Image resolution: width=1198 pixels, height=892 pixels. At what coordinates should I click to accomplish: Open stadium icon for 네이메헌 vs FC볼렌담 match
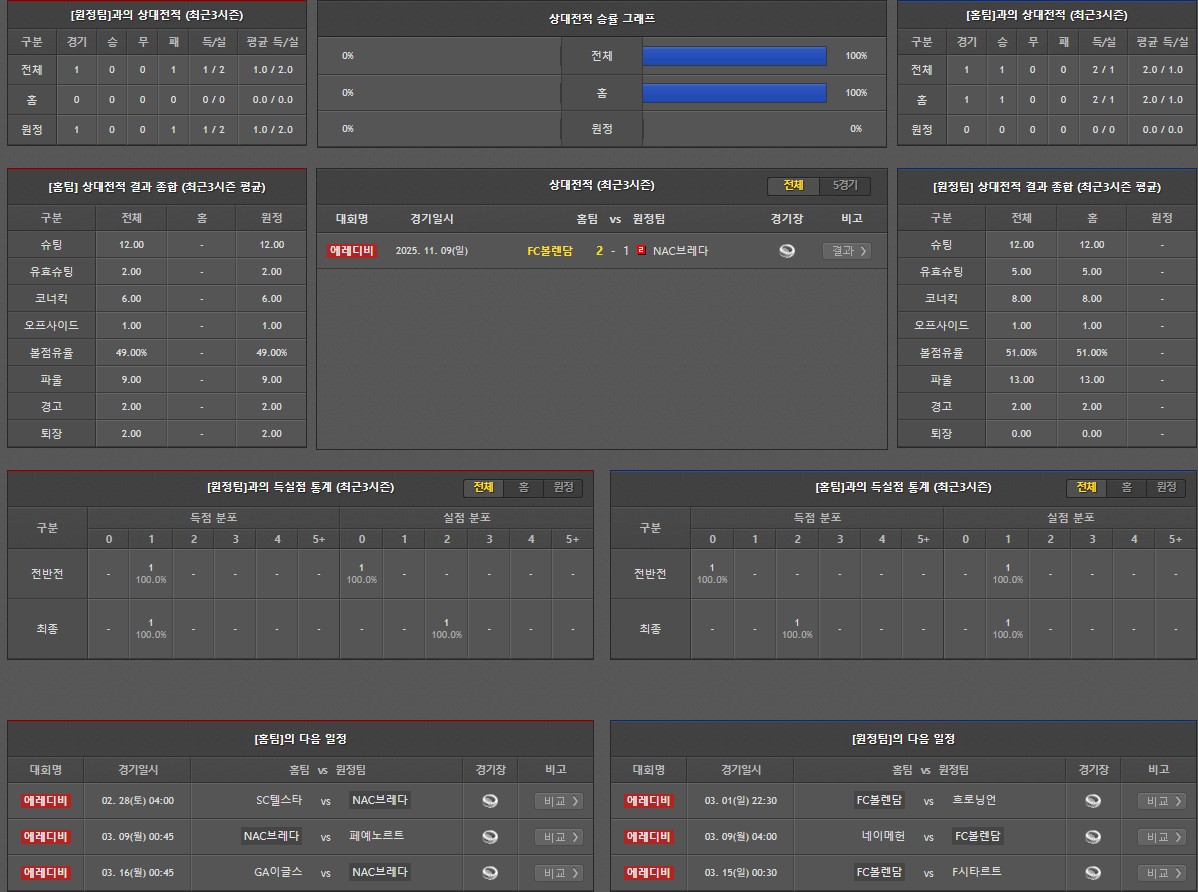pyautogui.click(x=1093, y=836)
